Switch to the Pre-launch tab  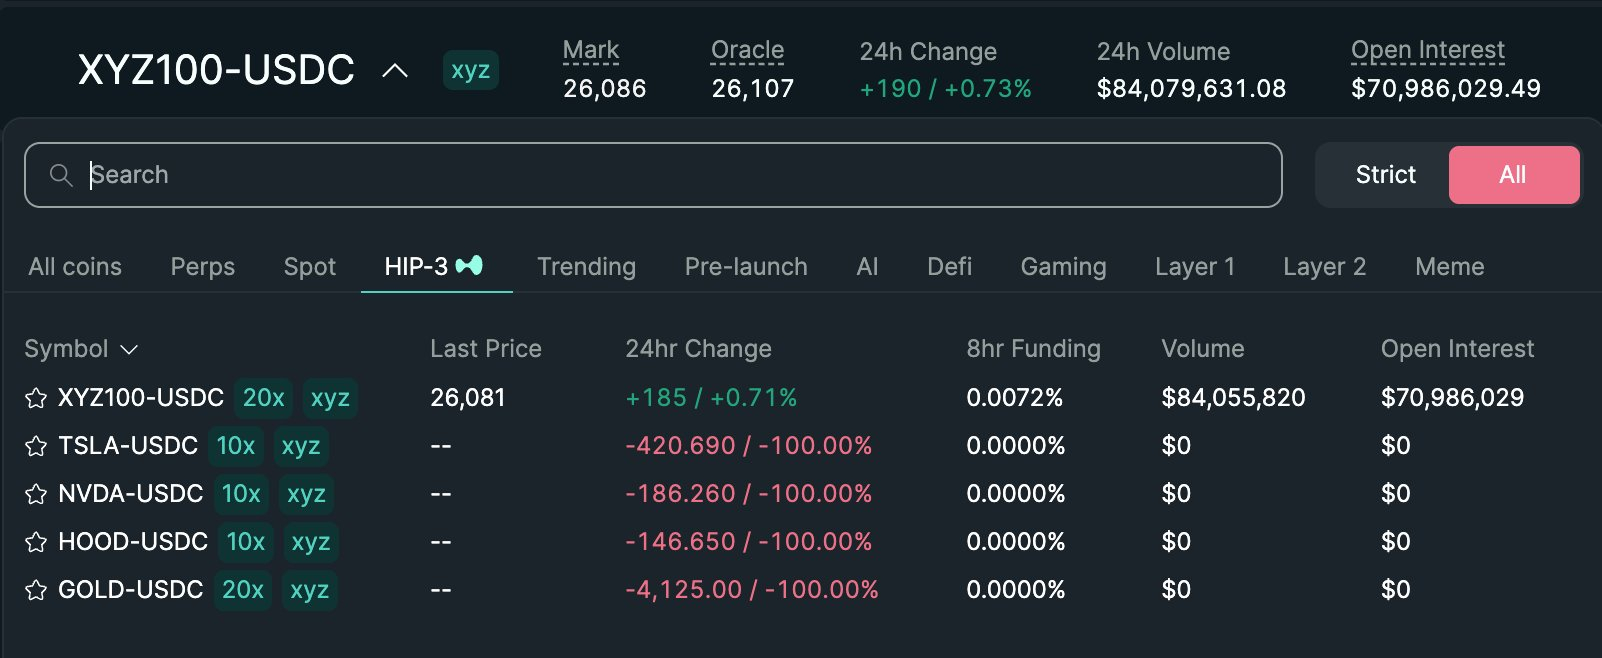pyautogui.click(x=746, y=267)
